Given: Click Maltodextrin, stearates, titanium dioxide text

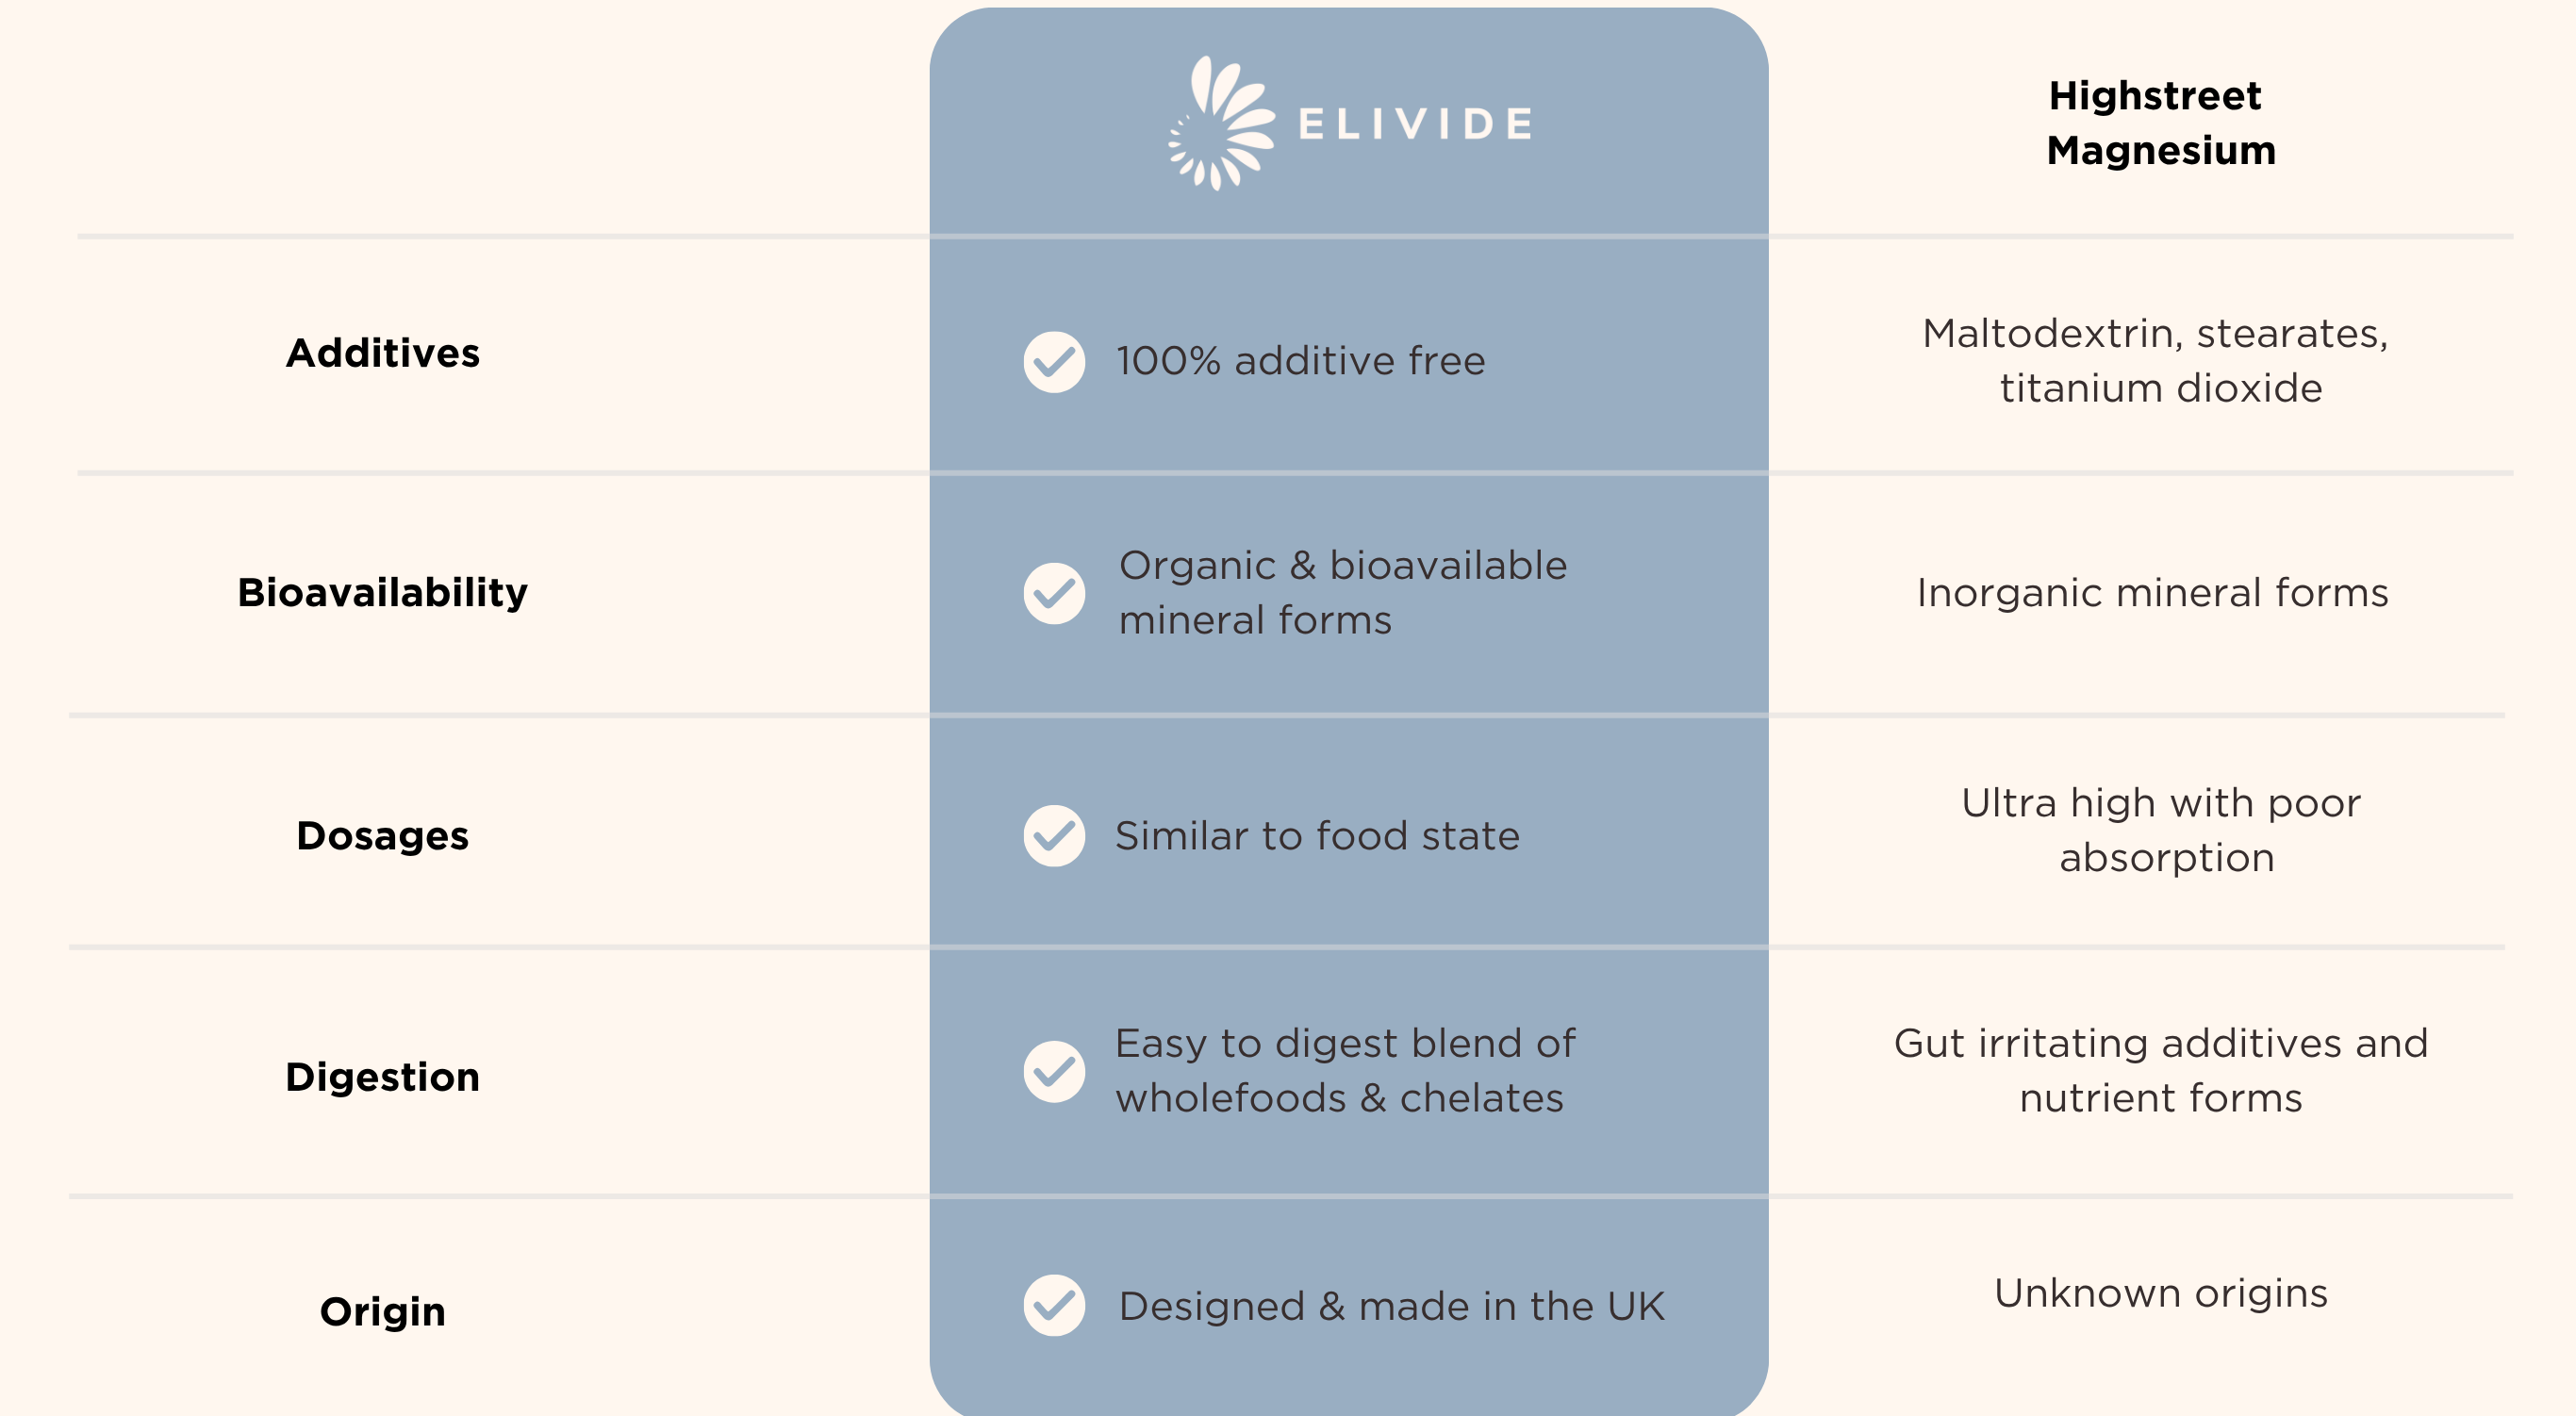Looking at the screenshot, I should click(2156, 360).
